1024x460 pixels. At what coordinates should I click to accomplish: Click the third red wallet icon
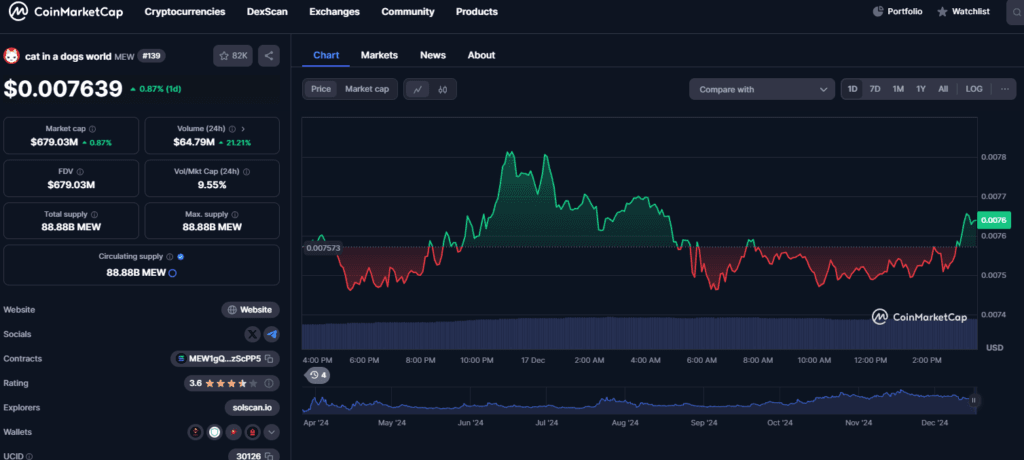click(234, 432)
